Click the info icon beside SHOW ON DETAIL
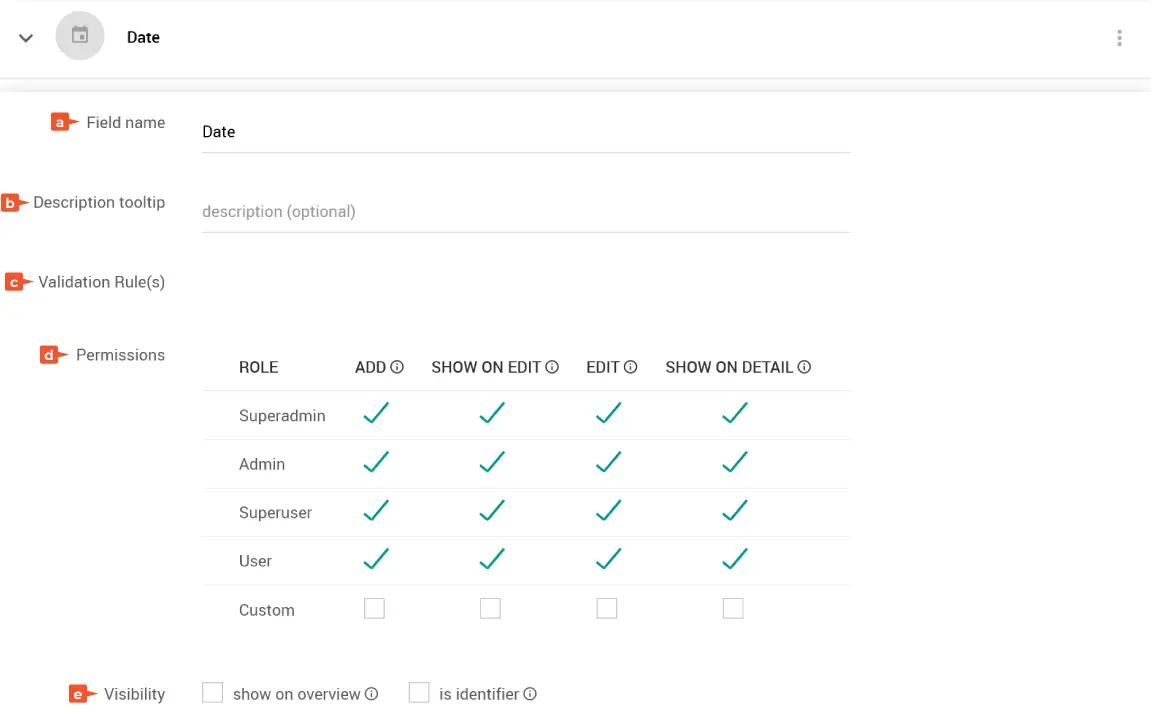The width and height of the screenshot is (1151, 711). pos(804,367)
